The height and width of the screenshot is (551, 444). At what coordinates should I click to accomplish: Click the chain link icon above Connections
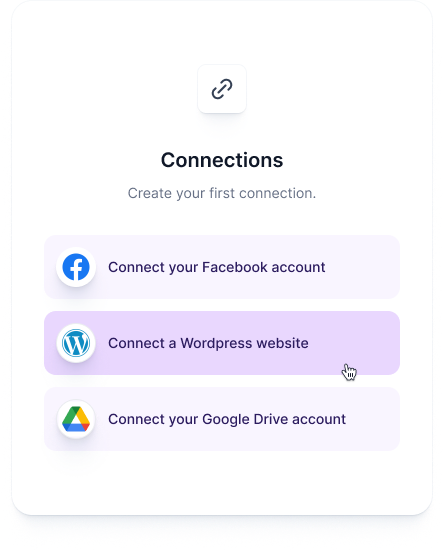[x=222, y=89]
